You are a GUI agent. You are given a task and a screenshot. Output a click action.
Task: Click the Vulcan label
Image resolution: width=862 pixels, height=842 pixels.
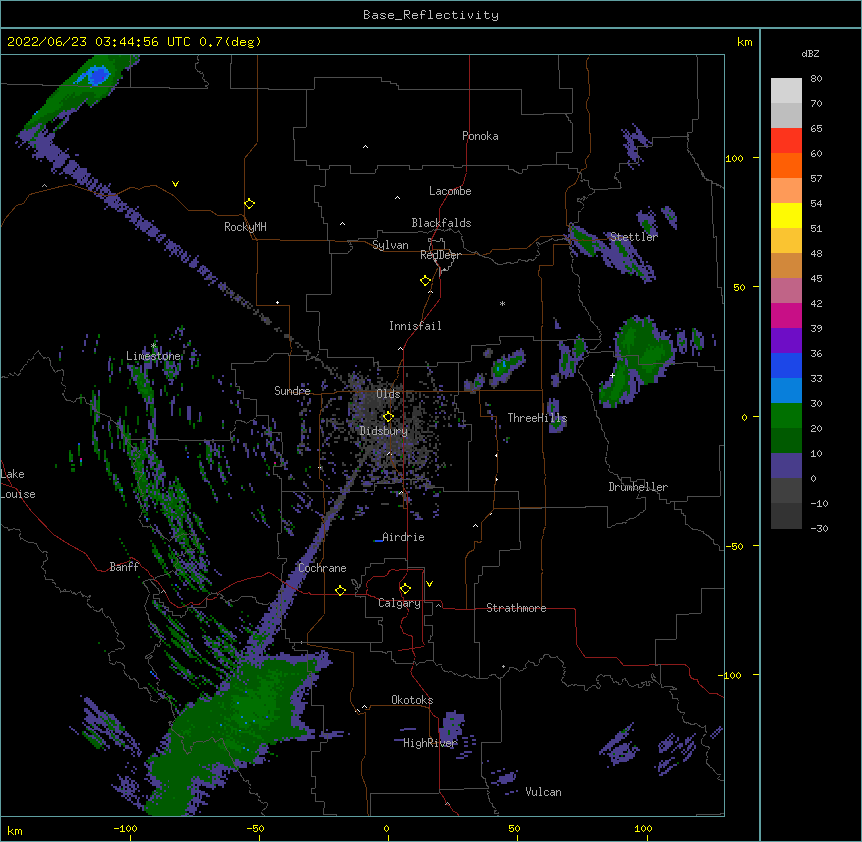tap(543, 792)
